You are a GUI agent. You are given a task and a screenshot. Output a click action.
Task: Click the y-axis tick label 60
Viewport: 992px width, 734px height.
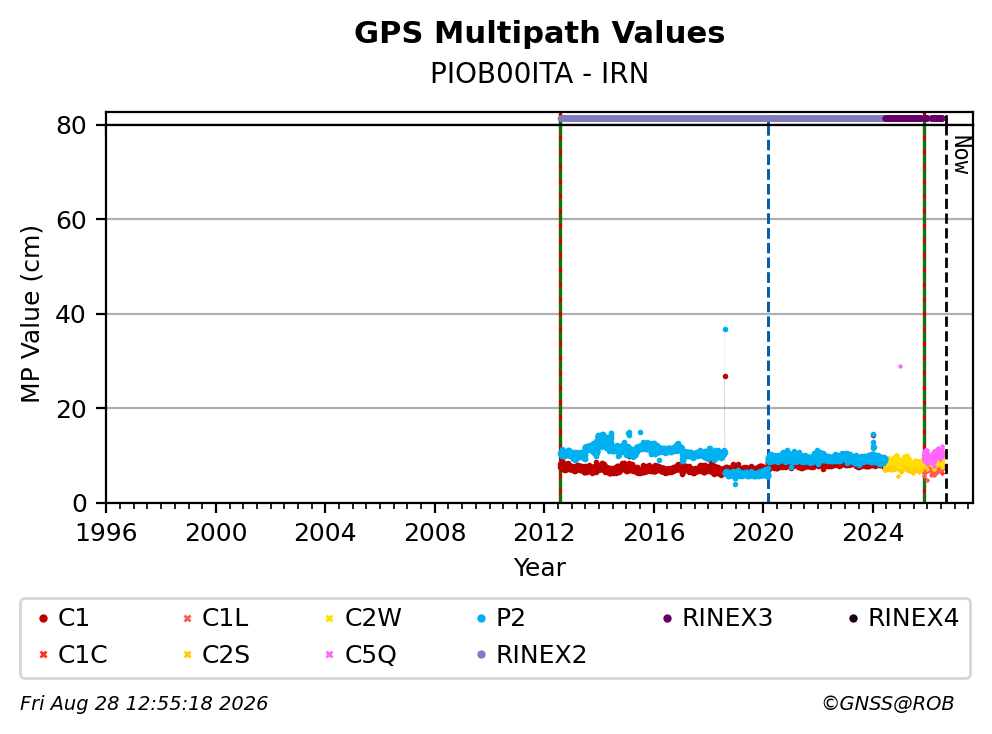71,220
